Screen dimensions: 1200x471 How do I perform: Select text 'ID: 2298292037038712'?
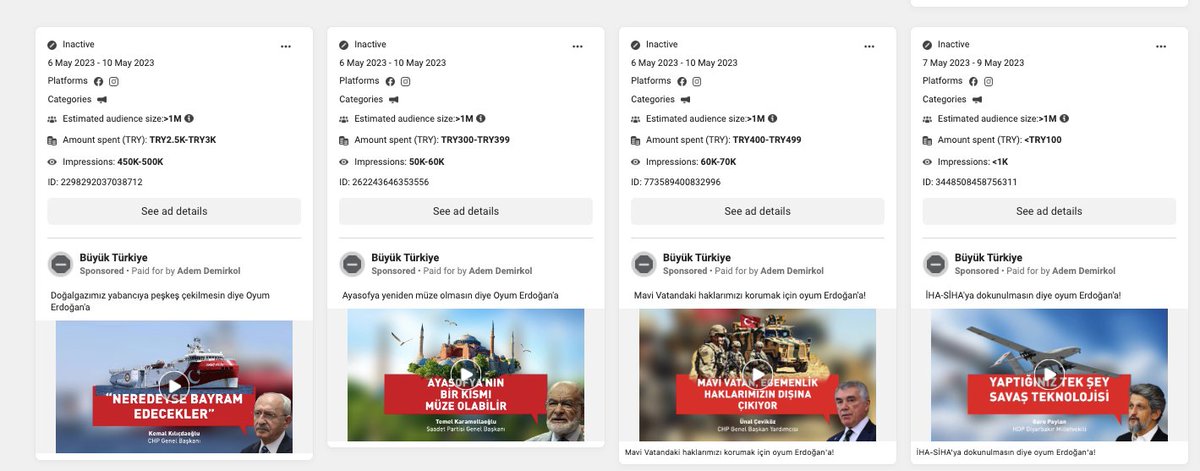tap(95, 182)
